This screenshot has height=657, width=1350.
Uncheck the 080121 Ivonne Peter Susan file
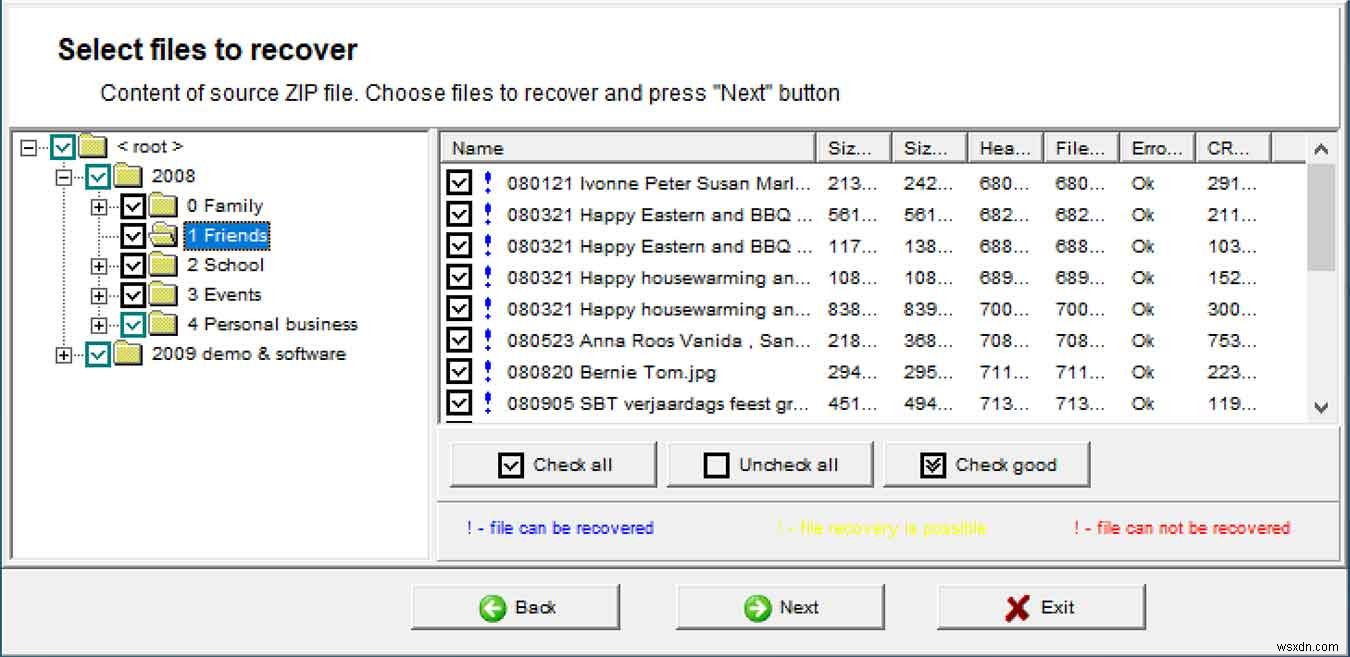[x=459, y=183]
